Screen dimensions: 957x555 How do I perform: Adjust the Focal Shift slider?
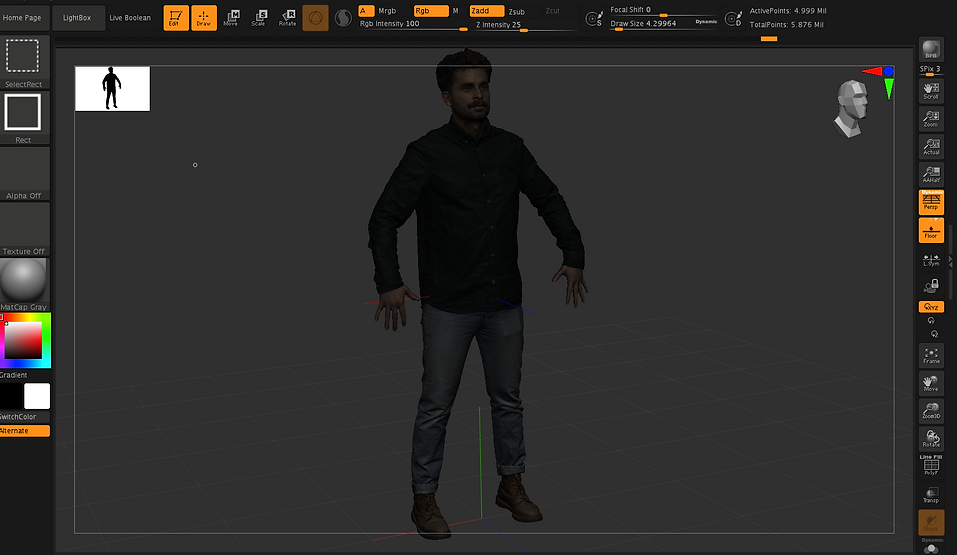pos(663,10)
